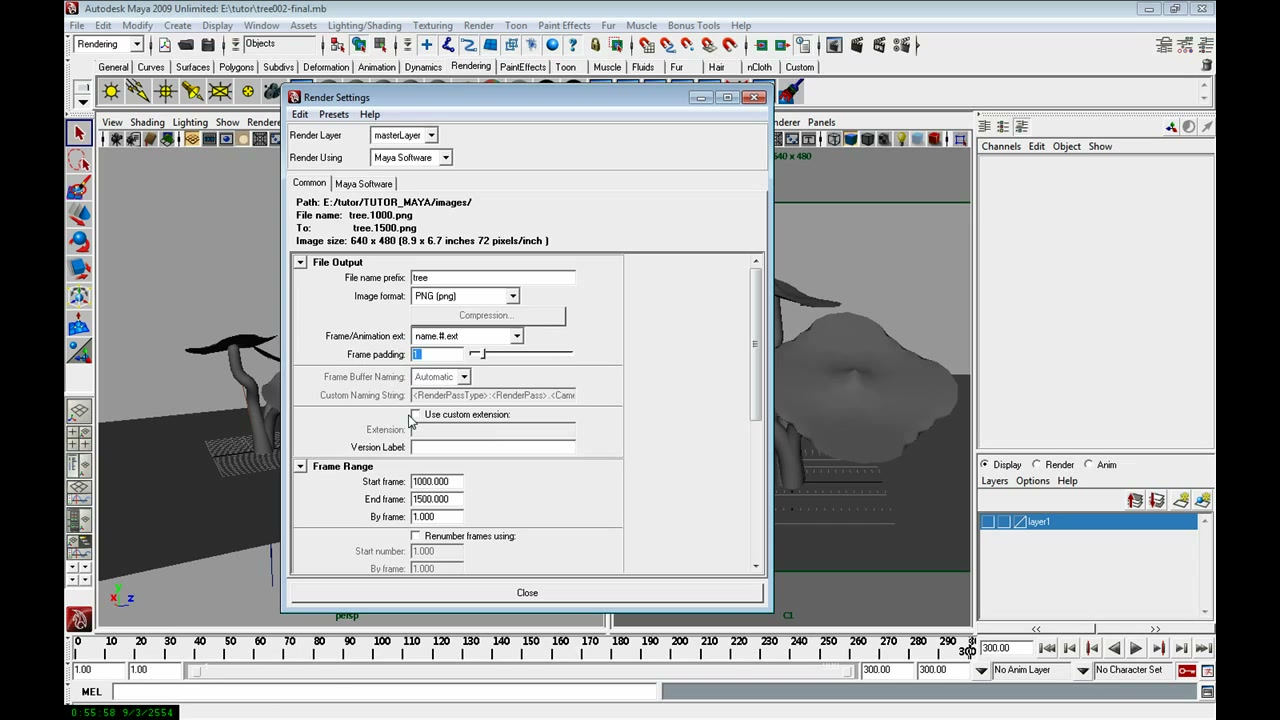
Task: Select the Move tool in toolbox
Action: (79, 215)
